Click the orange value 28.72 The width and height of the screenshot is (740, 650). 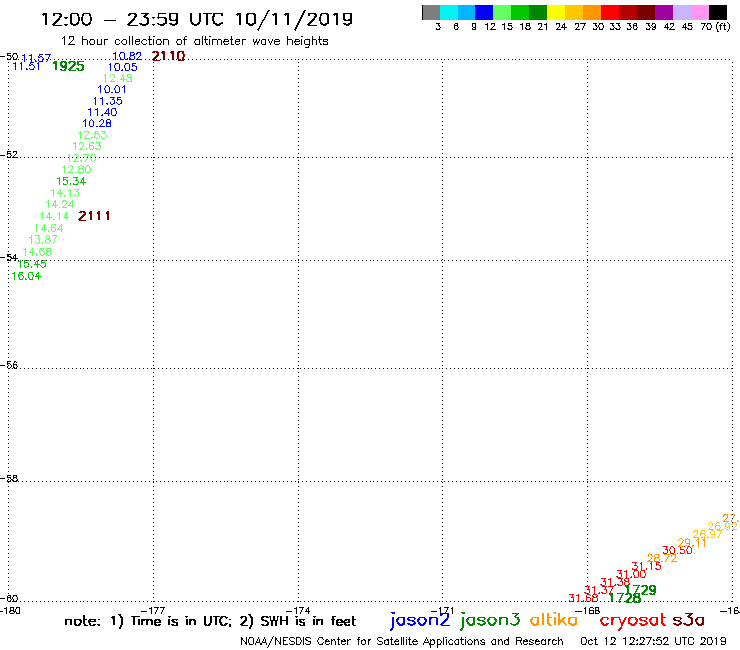click(662, 558)
